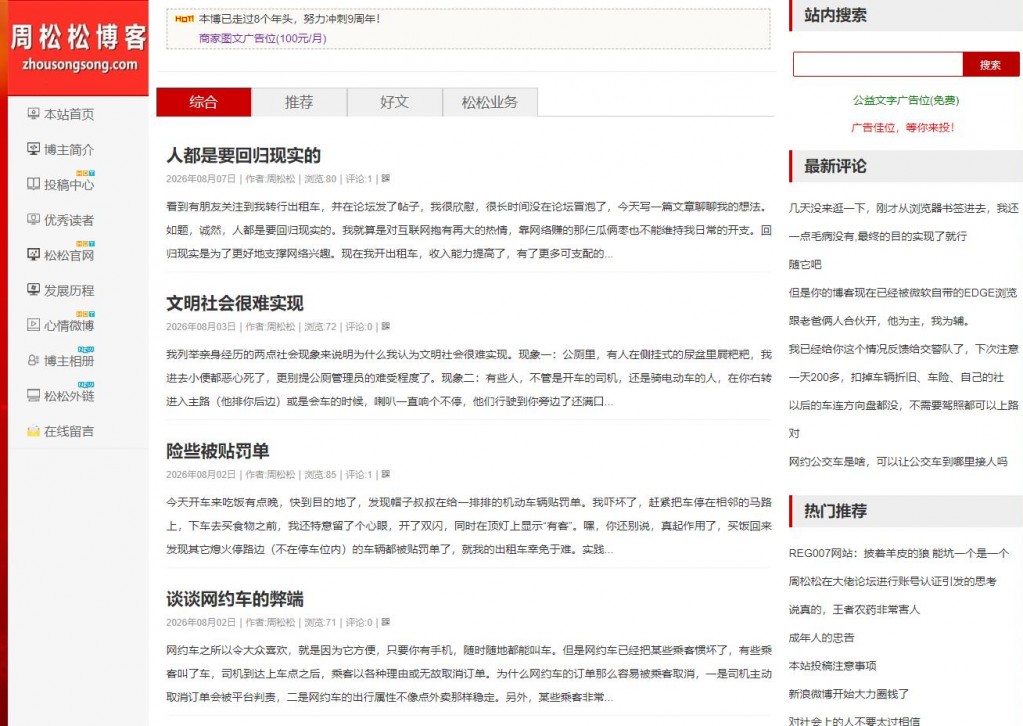The image size is (1023, 726).
Task: Click the laptop icon beside 松松外链
Action: 33,395
